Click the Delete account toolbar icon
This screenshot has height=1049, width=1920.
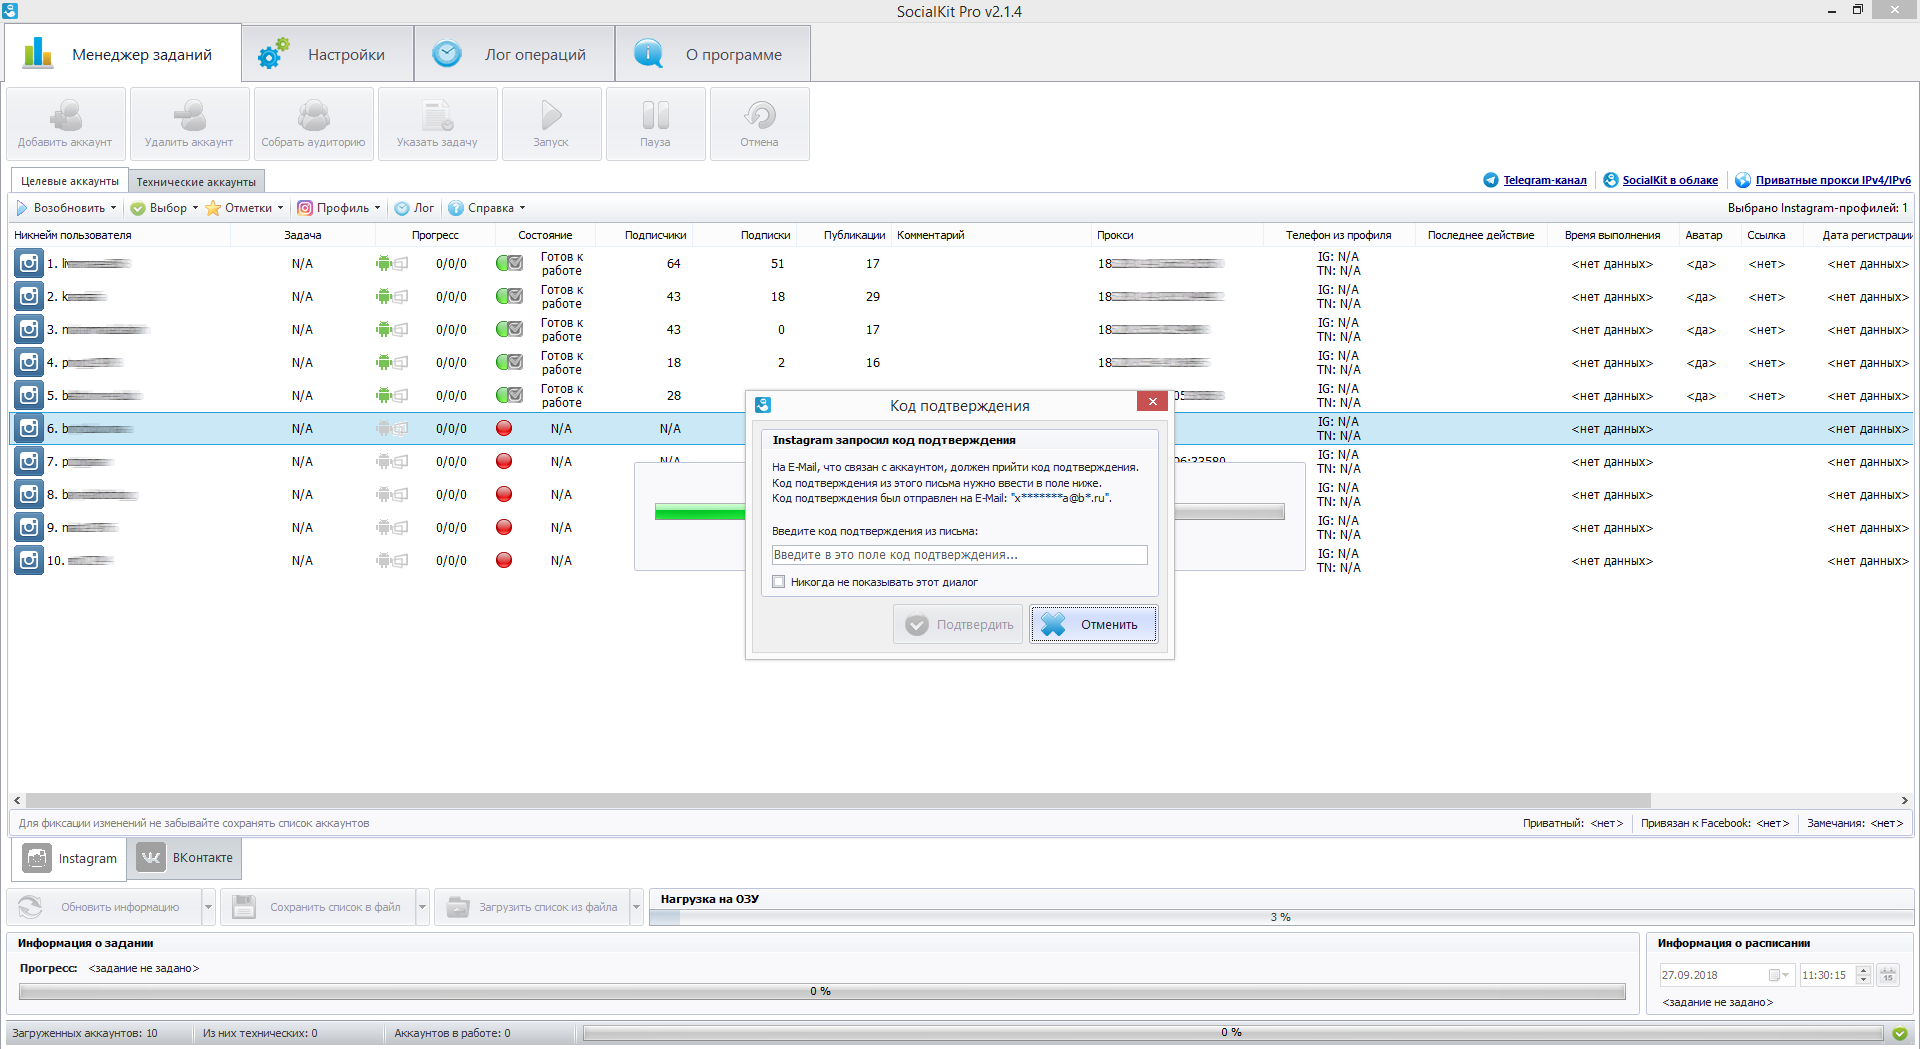(189, 116)
